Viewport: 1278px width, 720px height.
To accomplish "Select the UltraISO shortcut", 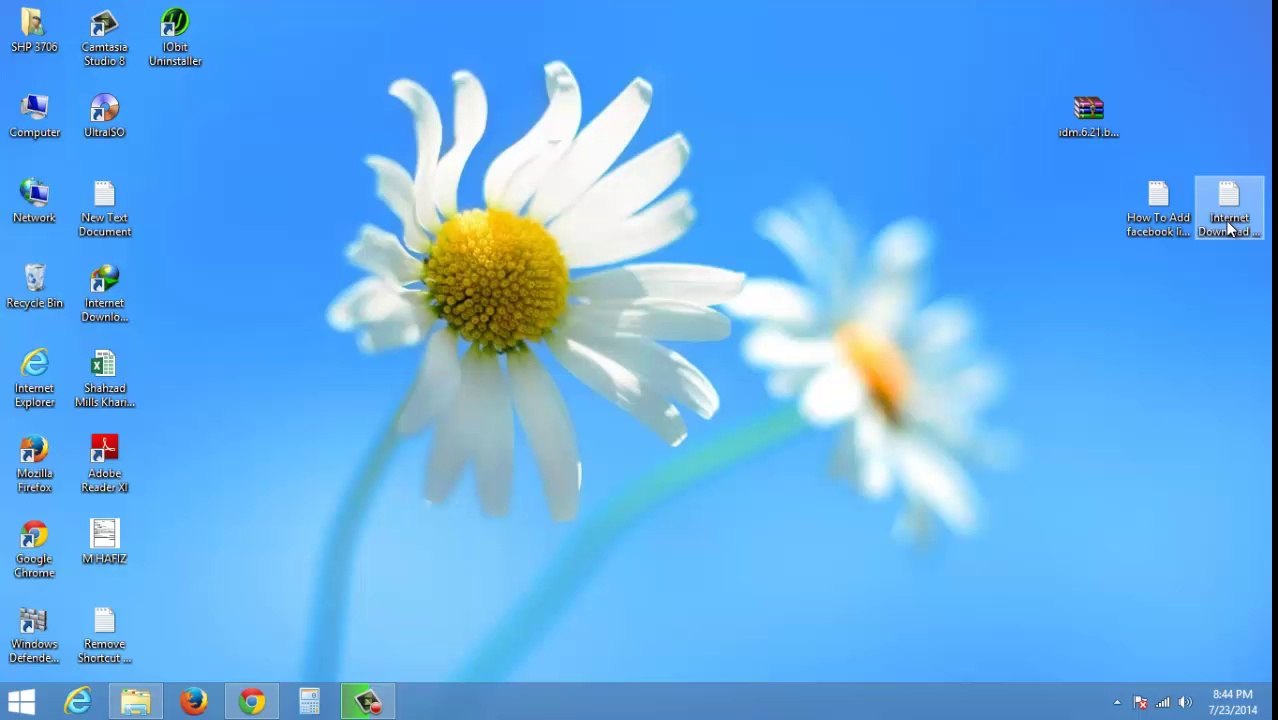I will pyautogui.click(x=104, y=116).
